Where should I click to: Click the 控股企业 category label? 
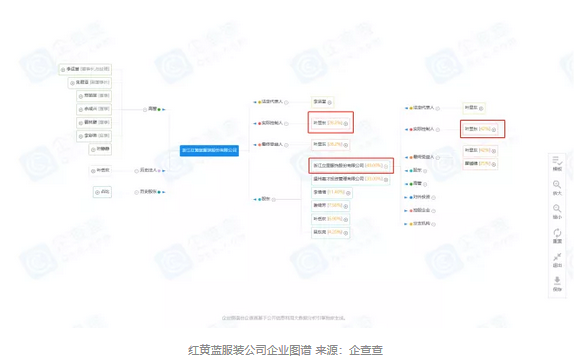pos(421,211)
